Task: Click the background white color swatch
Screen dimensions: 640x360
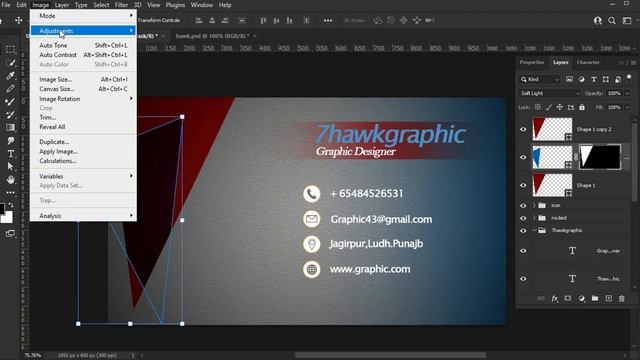Action: click(7, 217)
